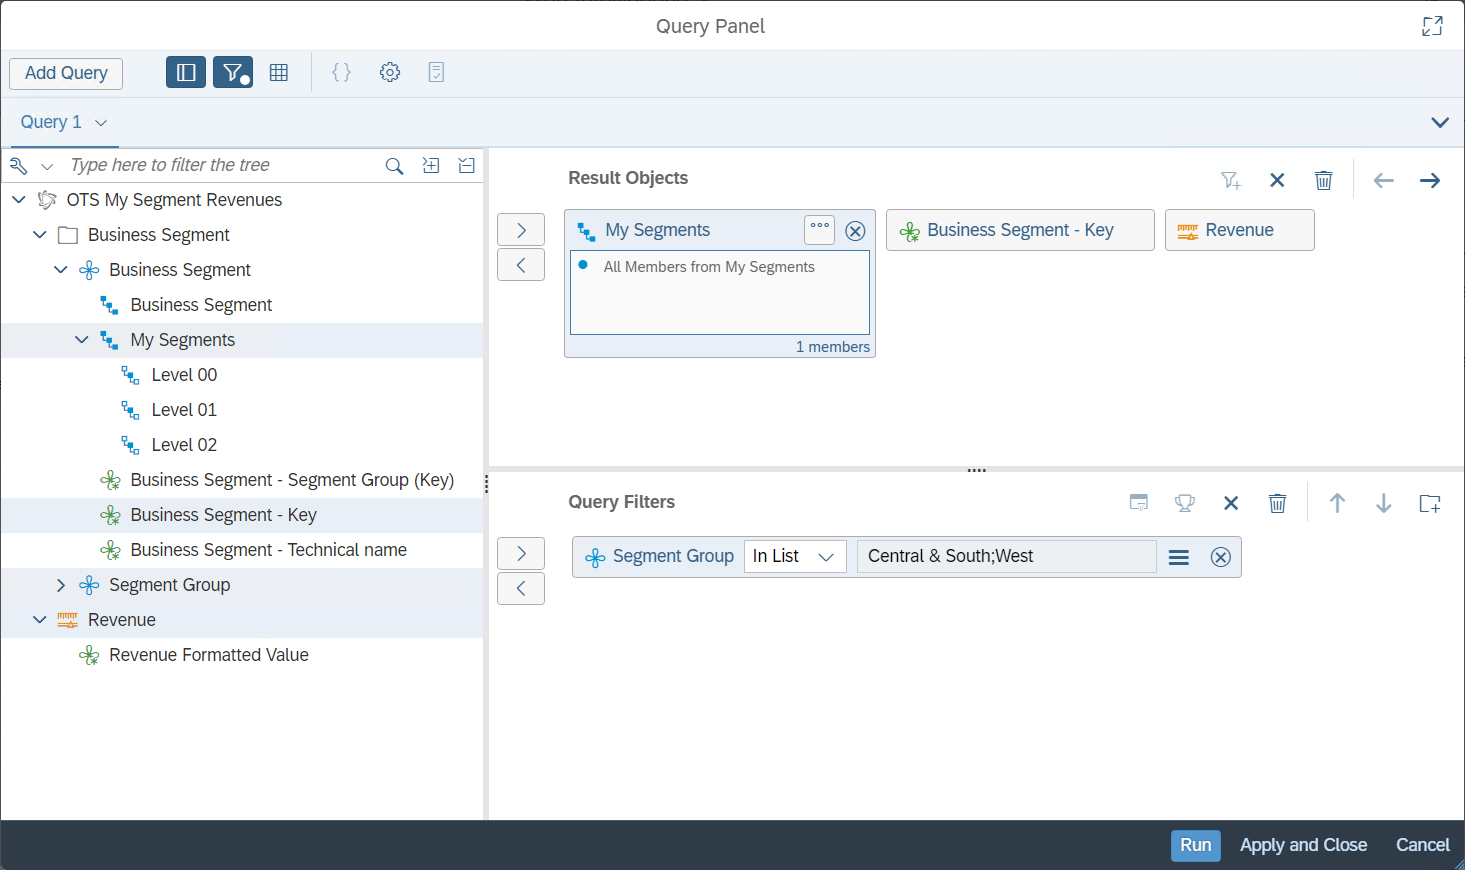Image resolution: width=1465 pixels, height=870 pixels.
Task: Toggle the data preview table panel
Action: [279, 73]
